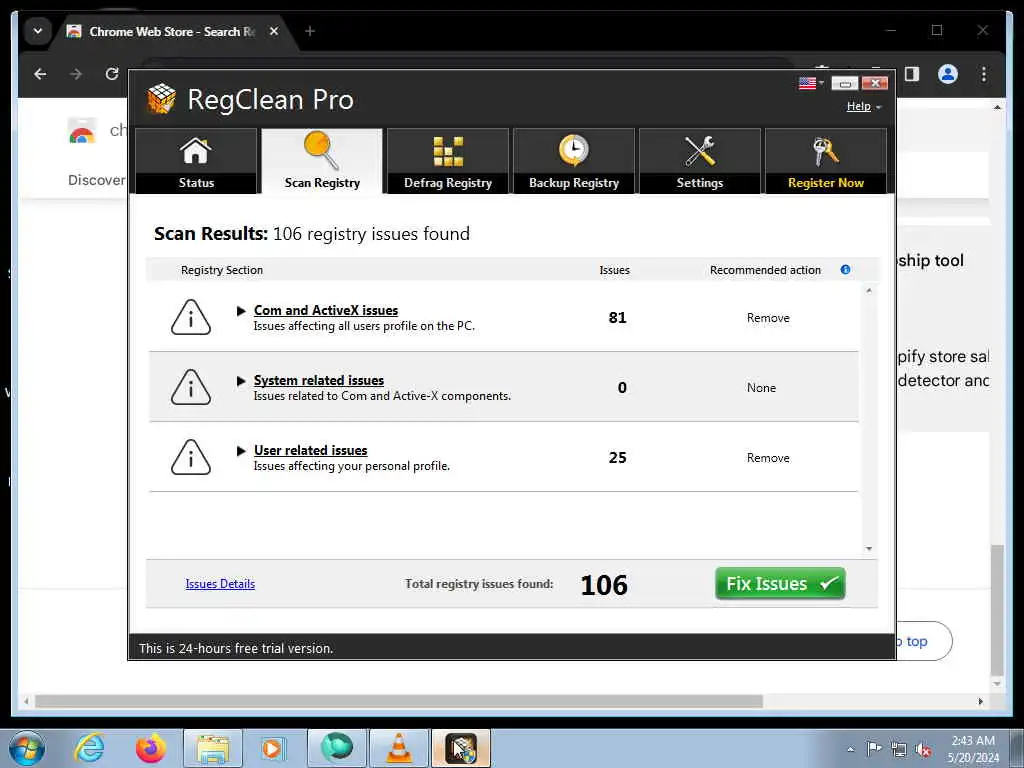Switch to the Scan Registry tab
Viewport: 1024px width, 768px height.
pos(322,161)
